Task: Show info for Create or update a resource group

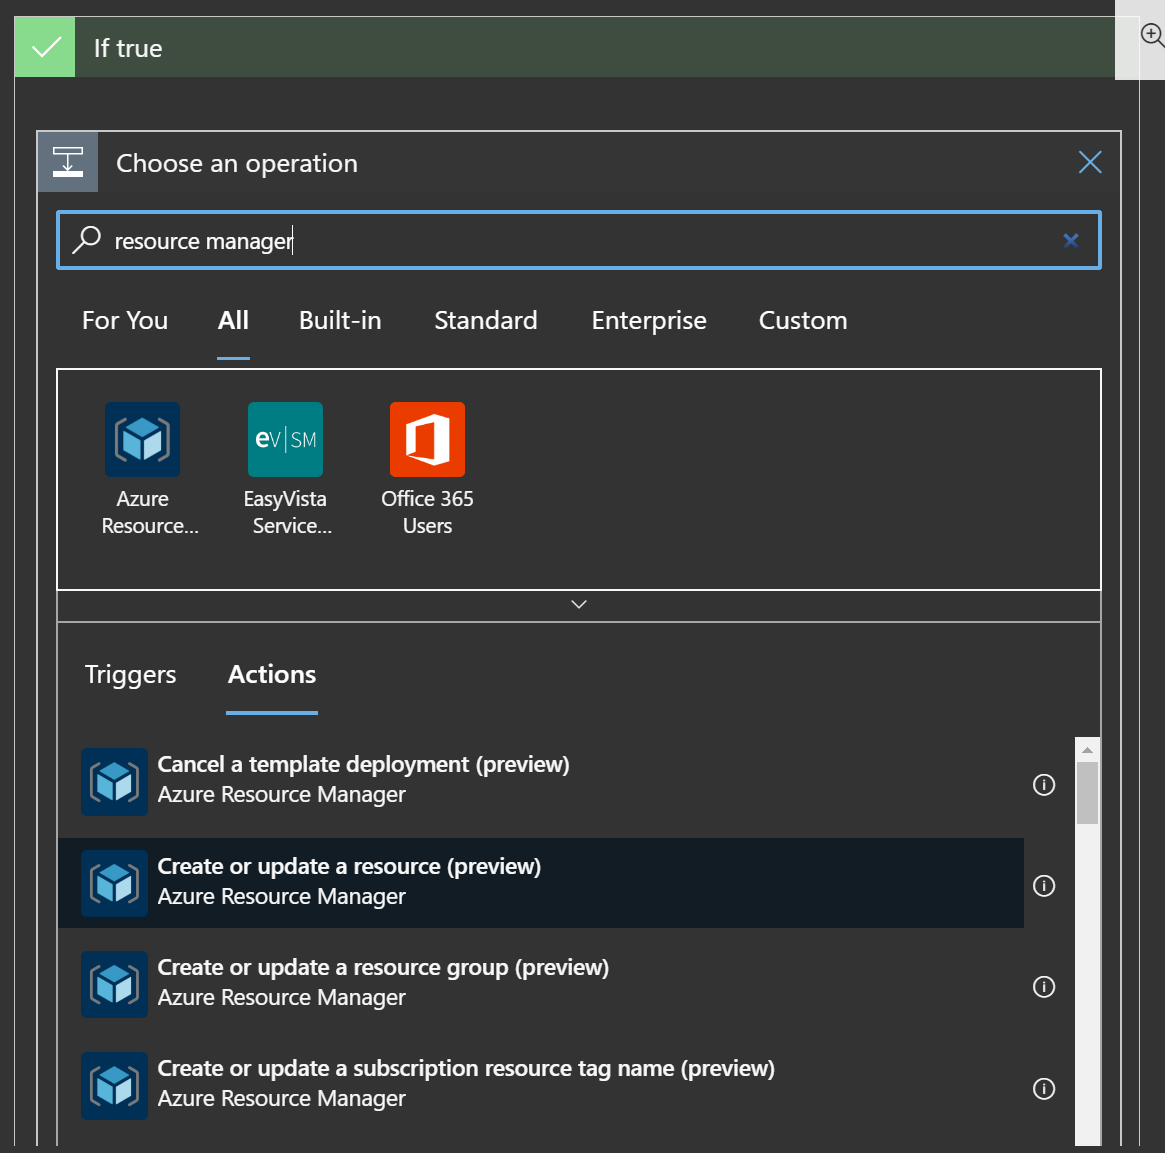Action: 1043,987
